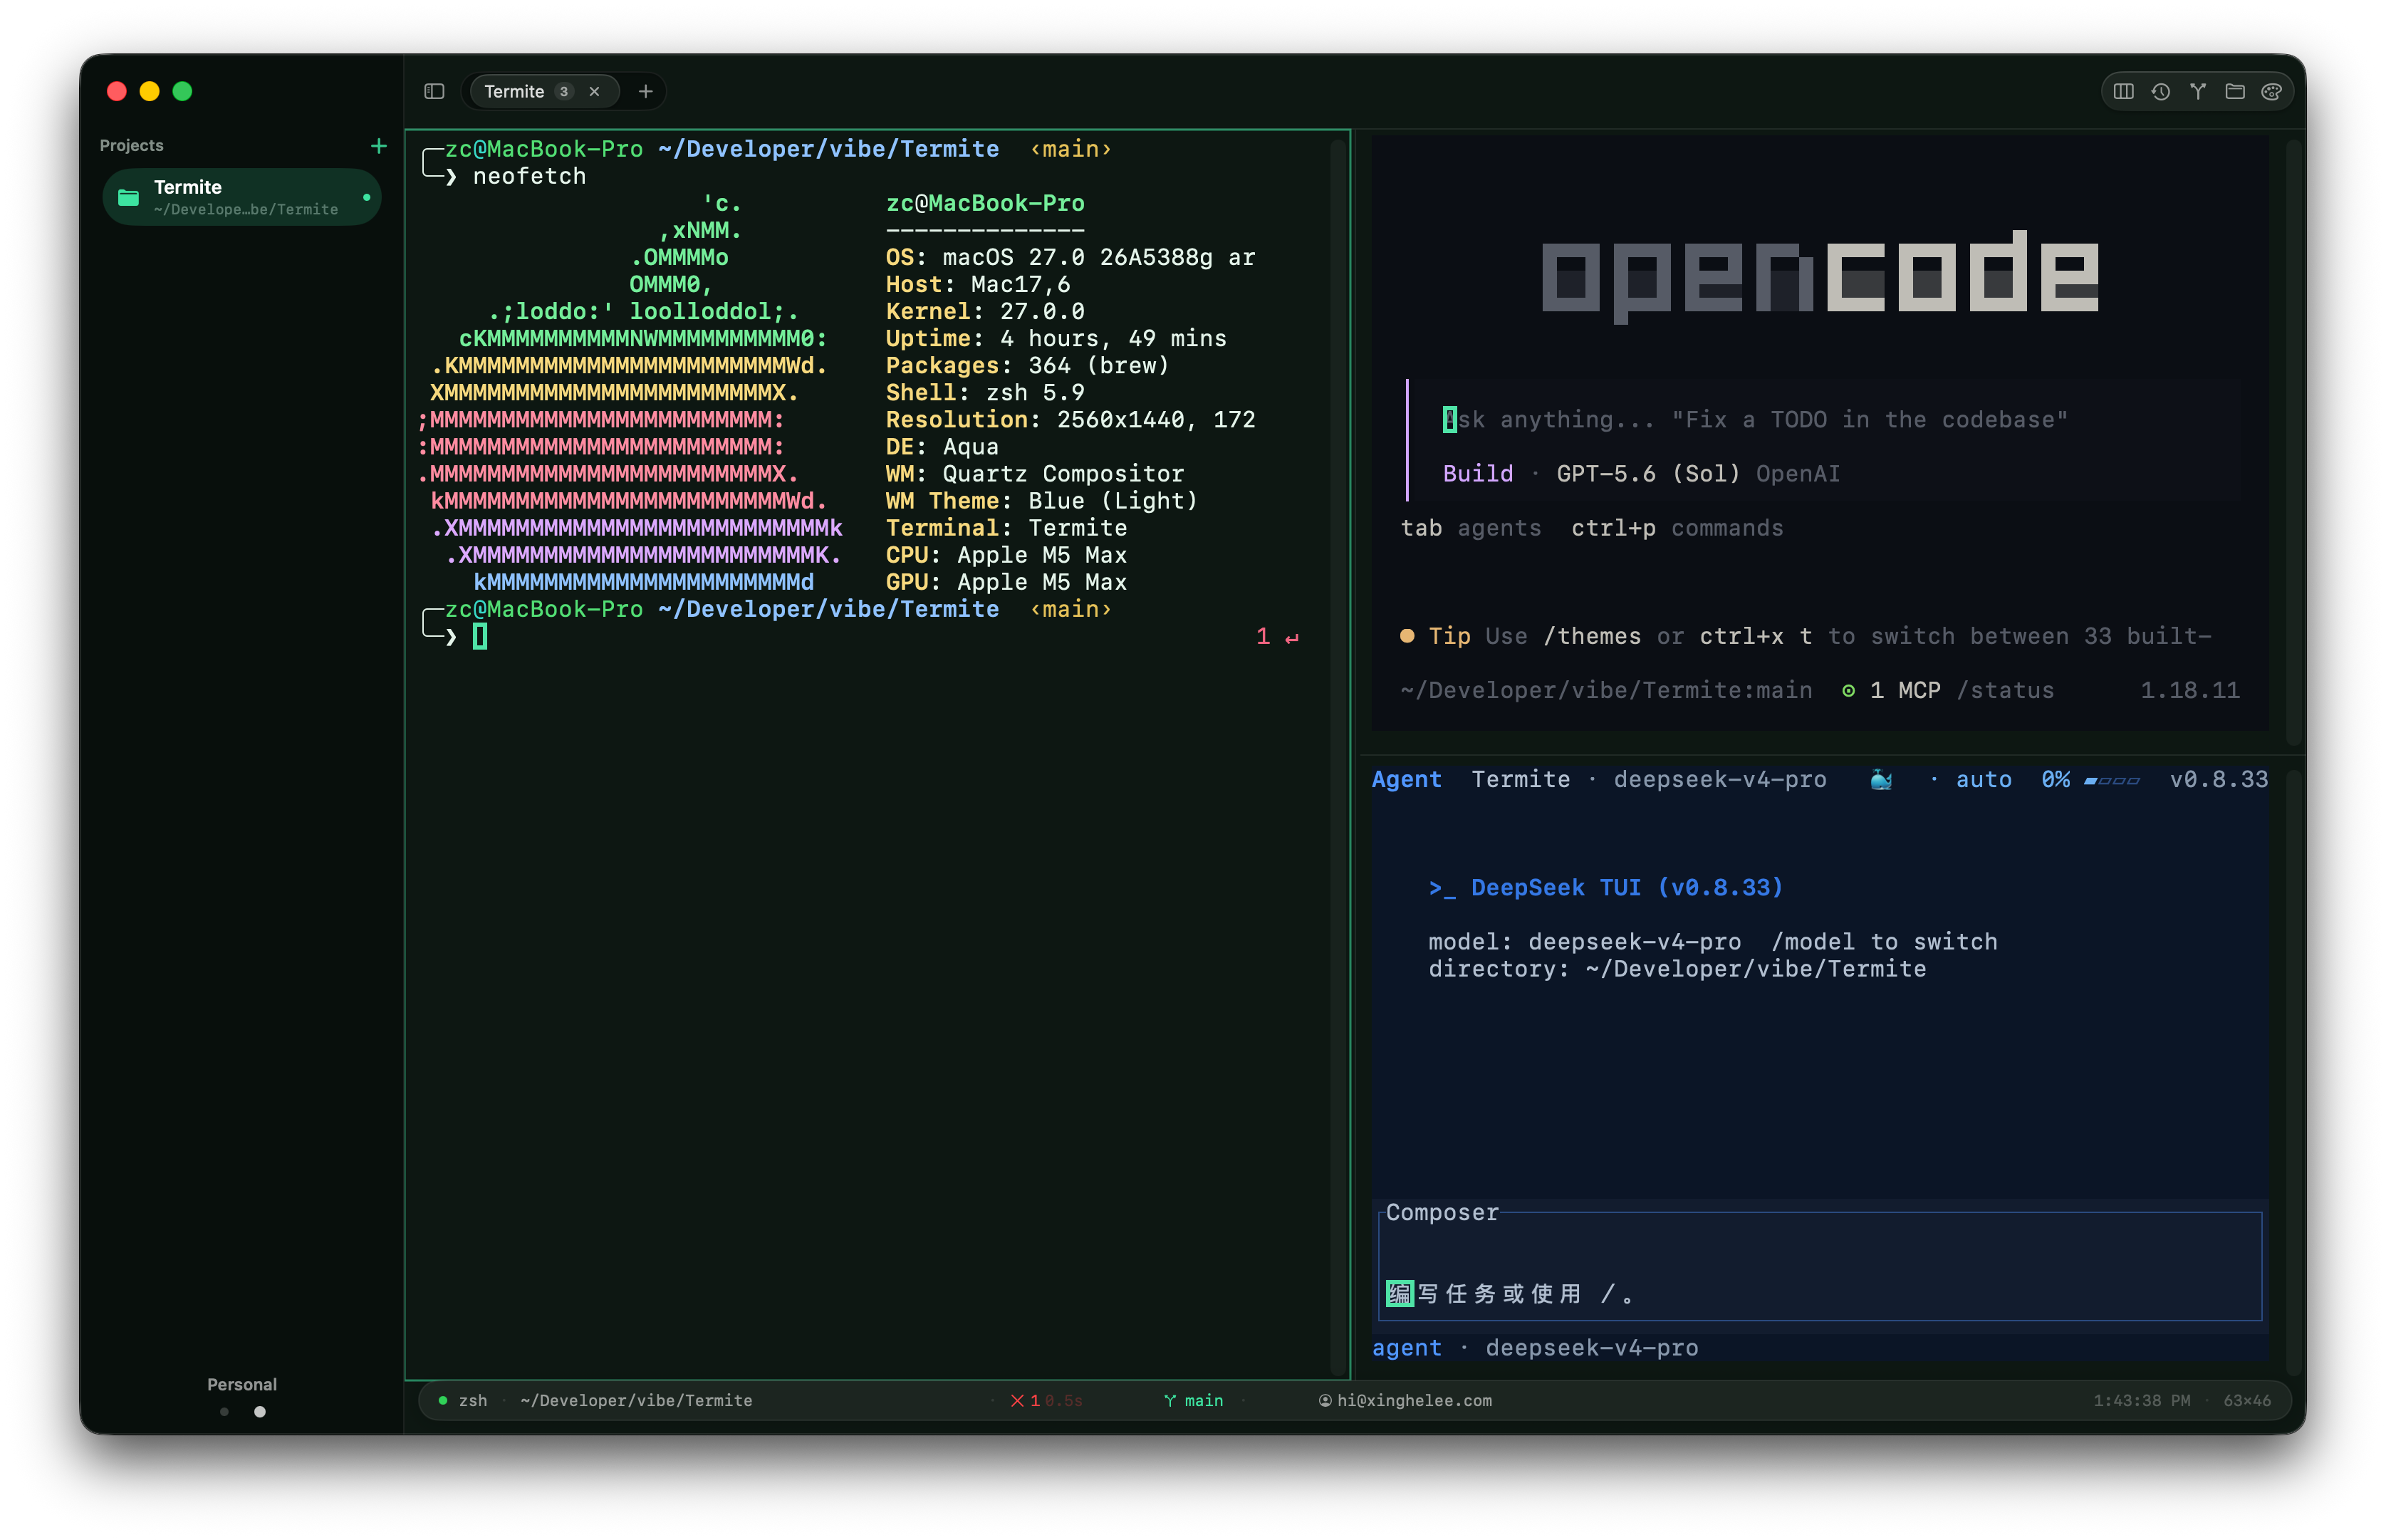Screen dimensions: 2386x1540
Task: Click the Resolution: 2560x1440 line
Action: [1069, 420]
